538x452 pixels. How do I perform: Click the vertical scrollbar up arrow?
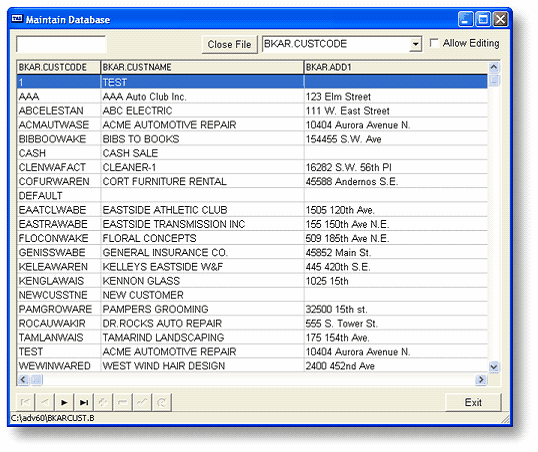tap(494, 67)
